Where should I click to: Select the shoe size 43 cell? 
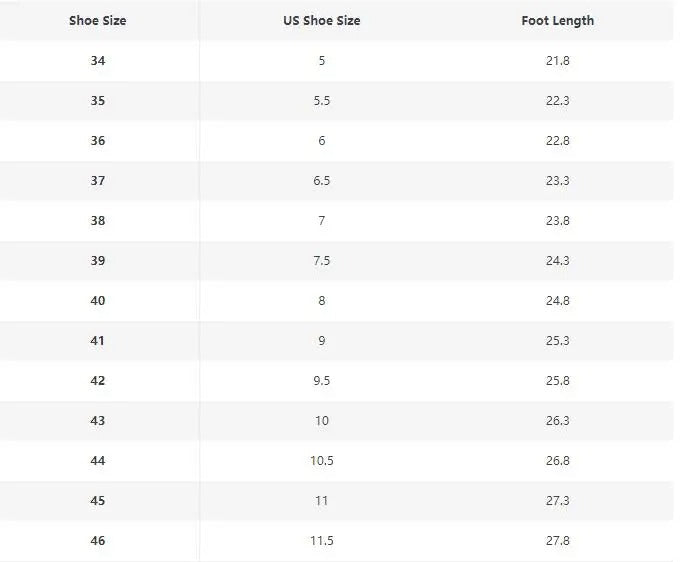coord(97,421)
